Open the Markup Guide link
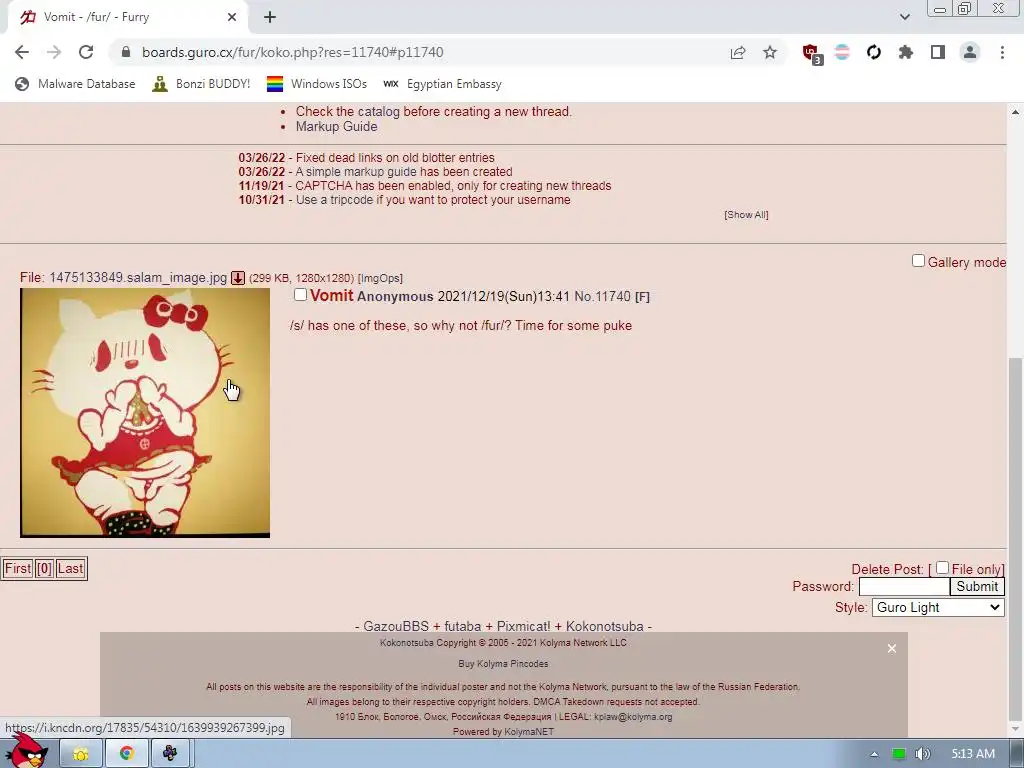 (x=336, y=127)
